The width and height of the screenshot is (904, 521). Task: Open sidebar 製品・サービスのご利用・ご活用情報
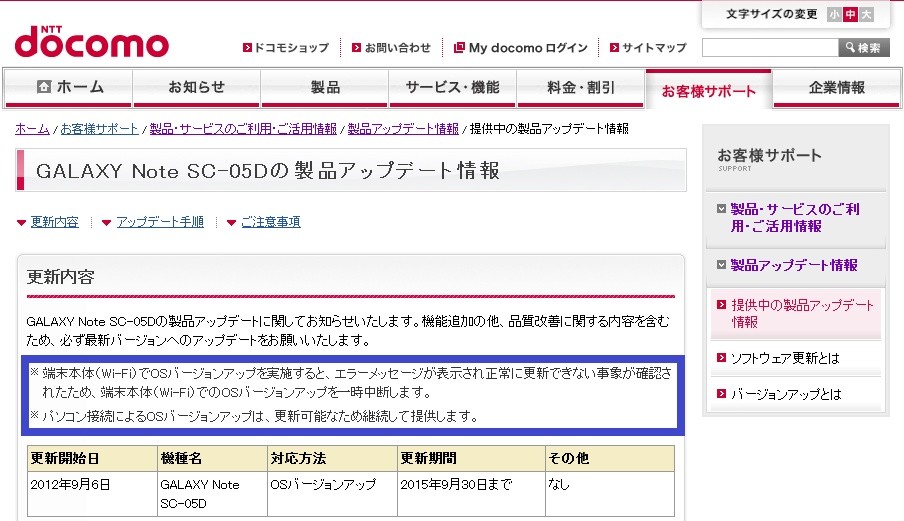coord(794,217)
